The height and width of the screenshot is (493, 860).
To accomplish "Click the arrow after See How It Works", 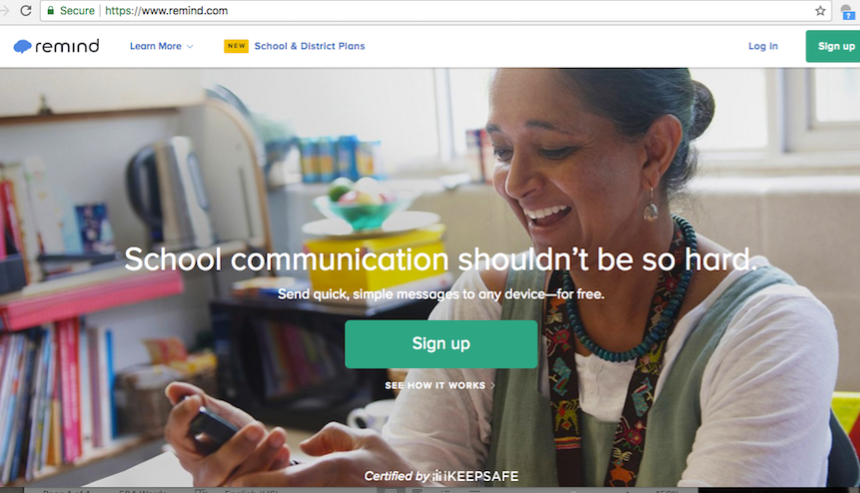I will (492, 386).
